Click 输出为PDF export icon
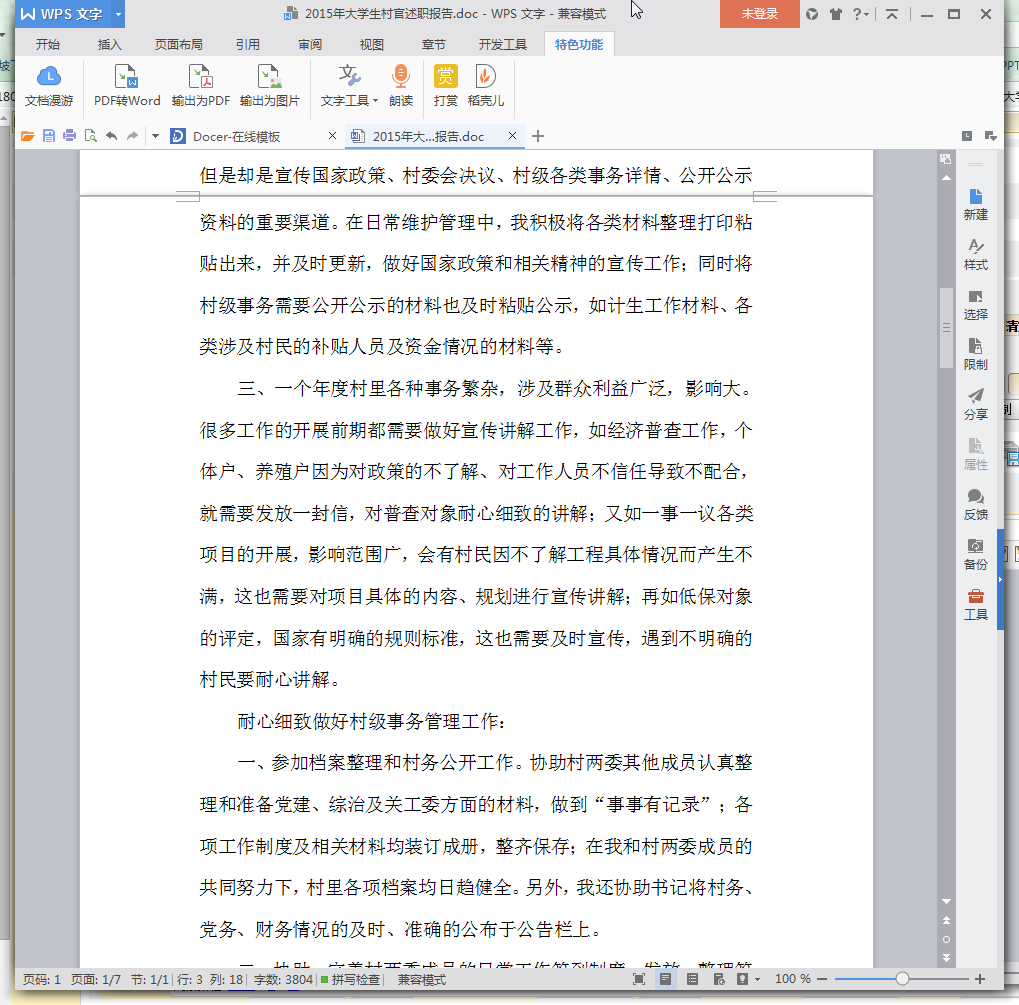1019x1005 pixels. (x=201, y=86)
